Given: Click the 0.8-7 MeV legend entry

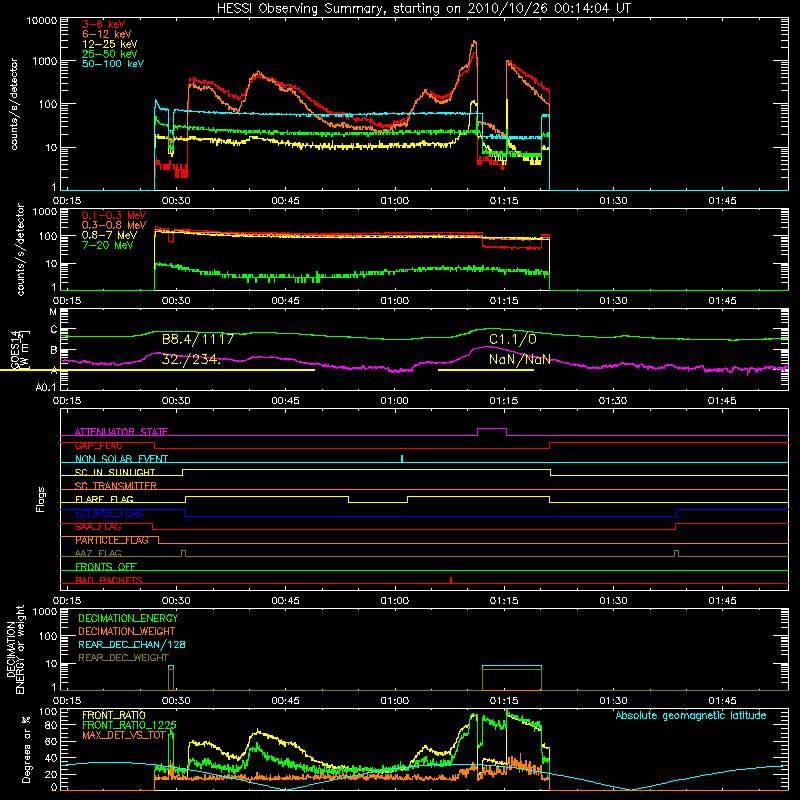Looking at the screenshot, I should click(x=109, y=235).
